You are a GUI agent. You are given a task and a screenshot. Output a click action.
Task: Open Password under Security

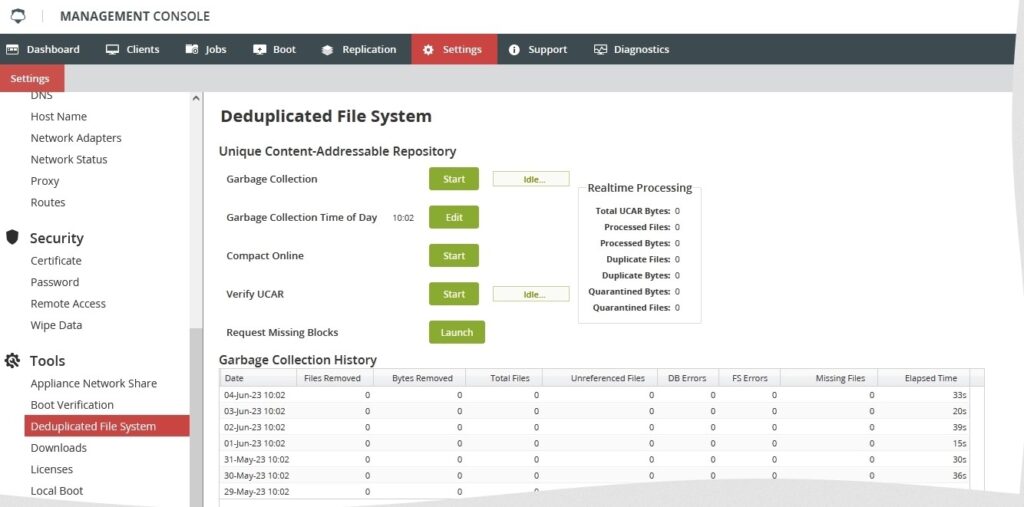coord(55,282)
